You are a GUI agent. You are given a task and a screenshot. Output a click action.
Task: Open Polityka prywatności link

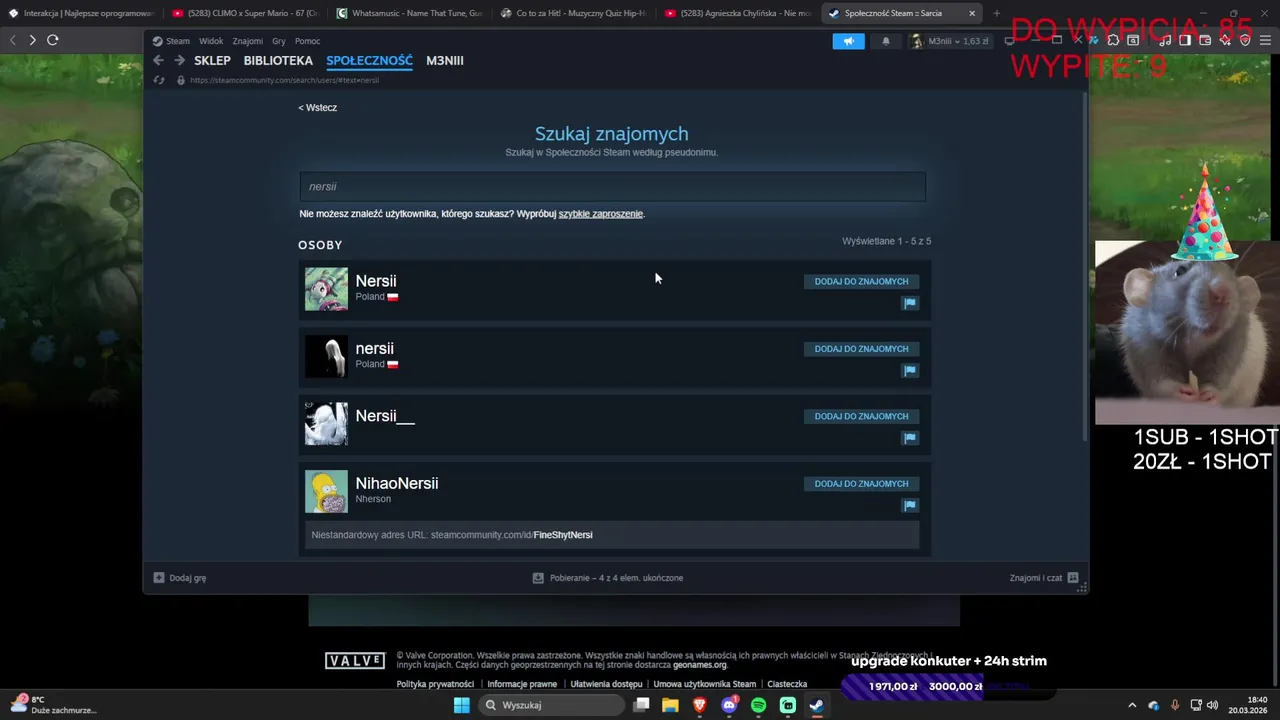[x=435, y=684]
